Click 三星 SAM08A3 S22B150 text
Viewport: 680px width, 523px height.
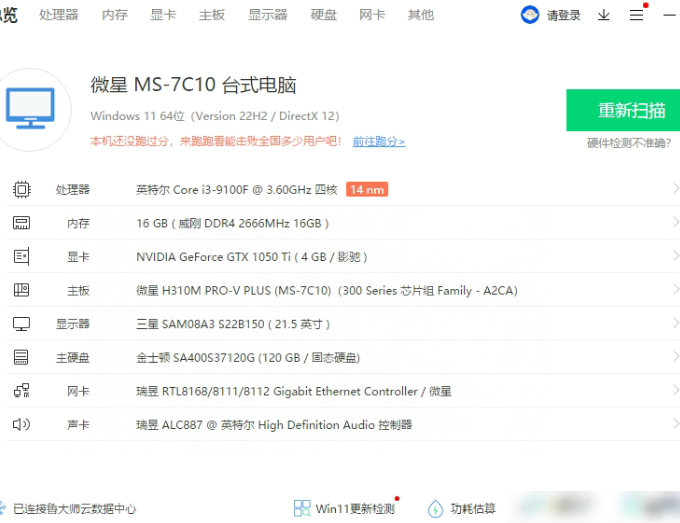[233, 324]
